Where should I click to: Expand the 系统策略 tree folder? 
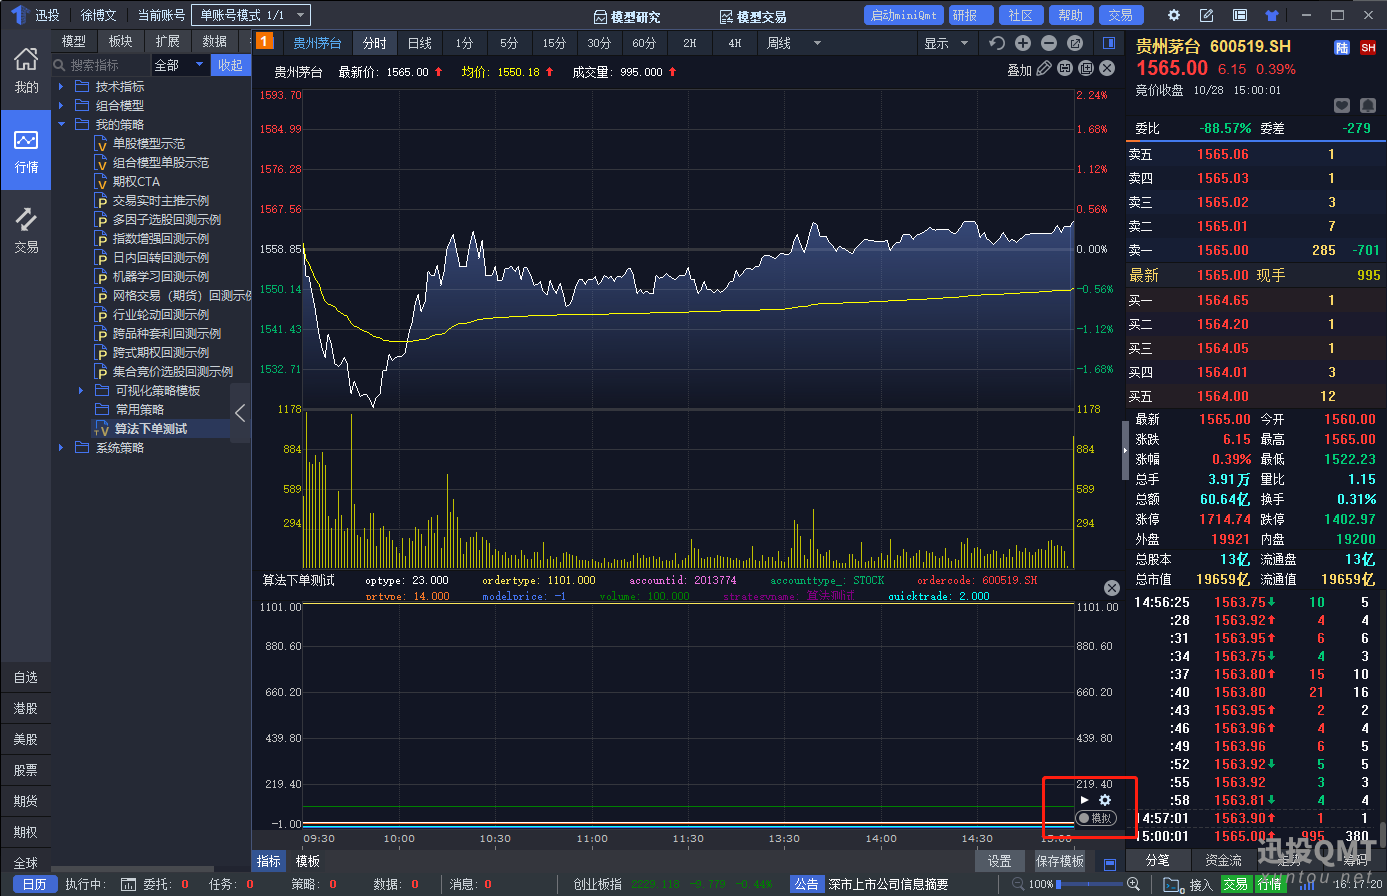[62, 448]
